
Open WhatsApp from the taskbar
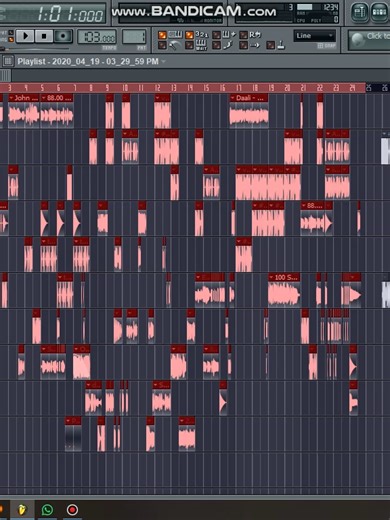point(47,510)
